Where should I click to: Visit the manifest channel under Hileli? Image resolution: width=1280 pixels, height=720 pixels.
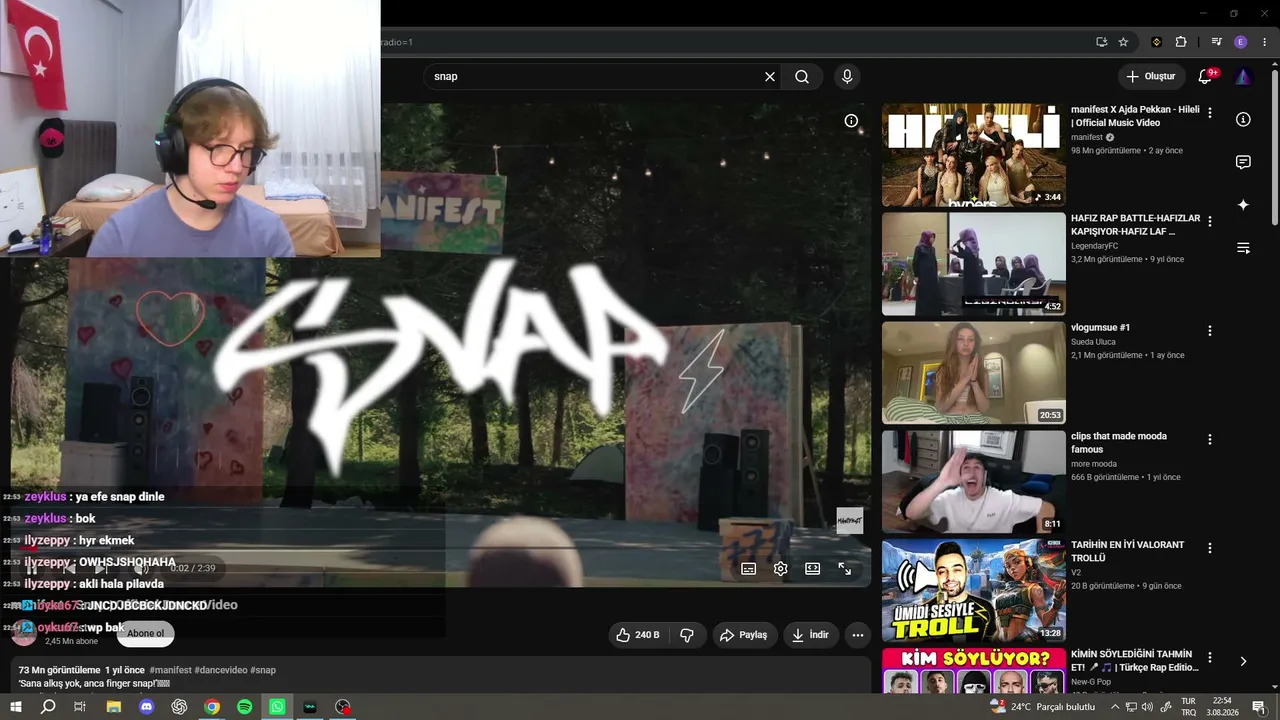pos(1087,137)
